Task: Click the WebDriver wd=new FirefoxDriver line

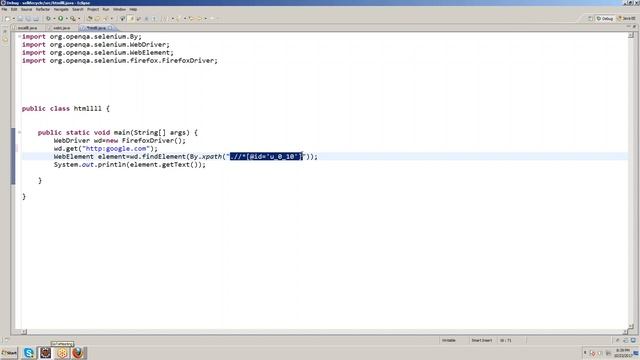Action: click(x=120, y=140)
